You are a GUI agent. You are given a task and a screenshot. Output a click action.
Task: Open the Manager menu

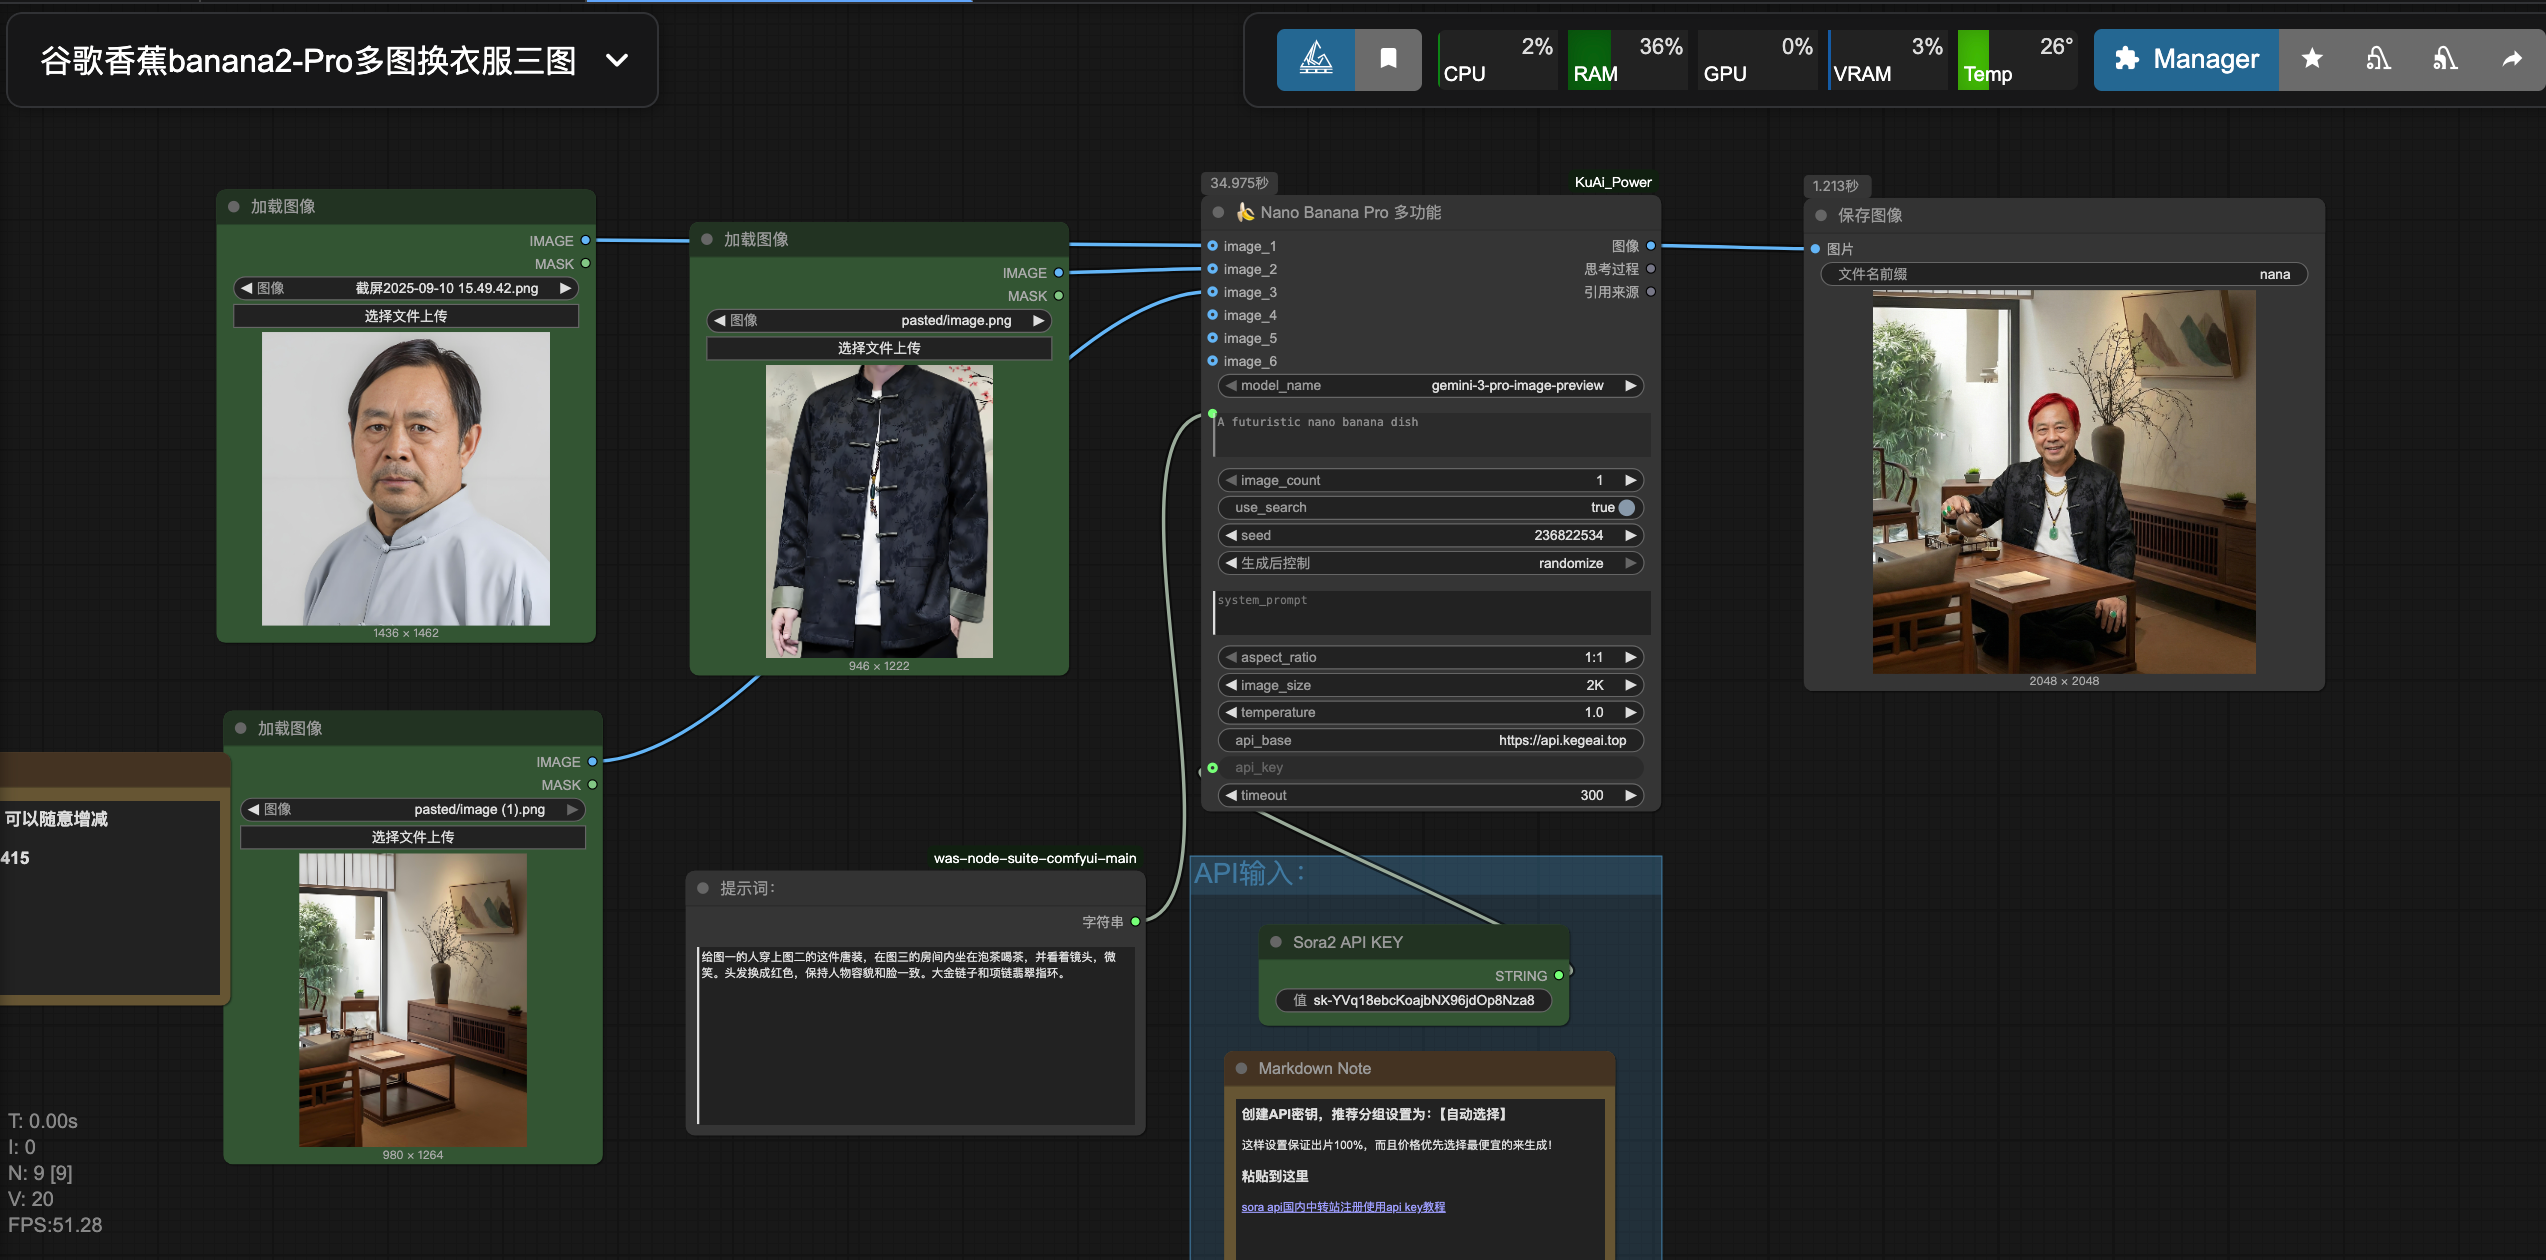coord(2186,59)
